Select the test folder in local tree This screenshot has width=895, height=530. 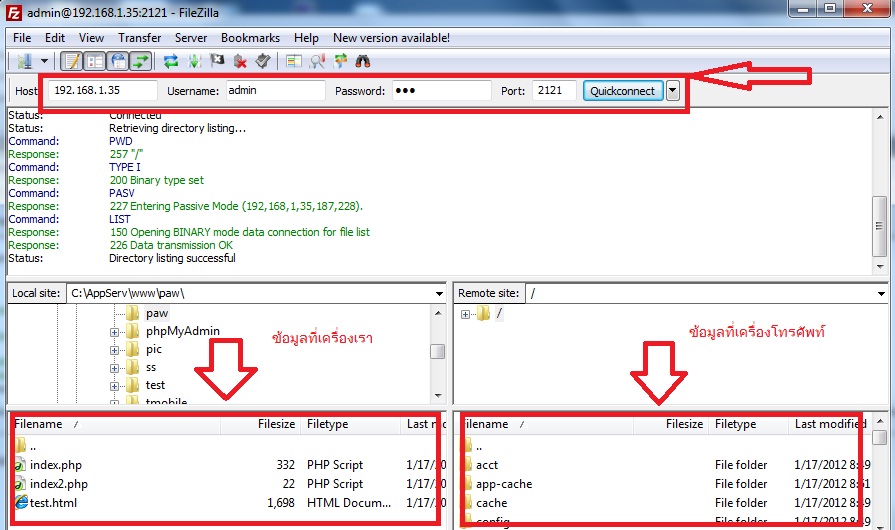tap(155, 385)
